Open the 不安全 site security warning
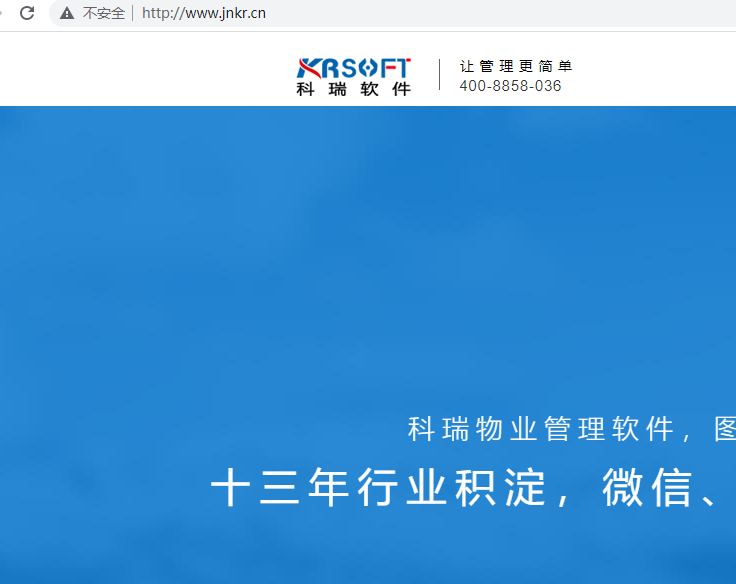The width and height of the screenshot is (736, 584). [x=92, y=13]
